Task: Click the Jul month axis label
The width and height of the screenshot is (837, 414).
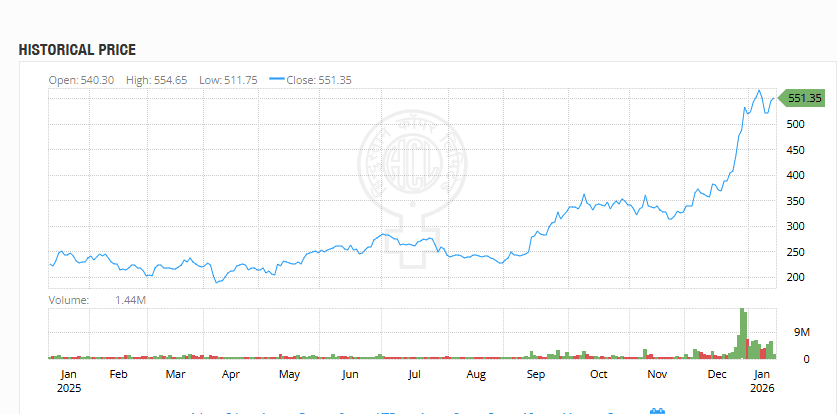Action: click(413, 374)
